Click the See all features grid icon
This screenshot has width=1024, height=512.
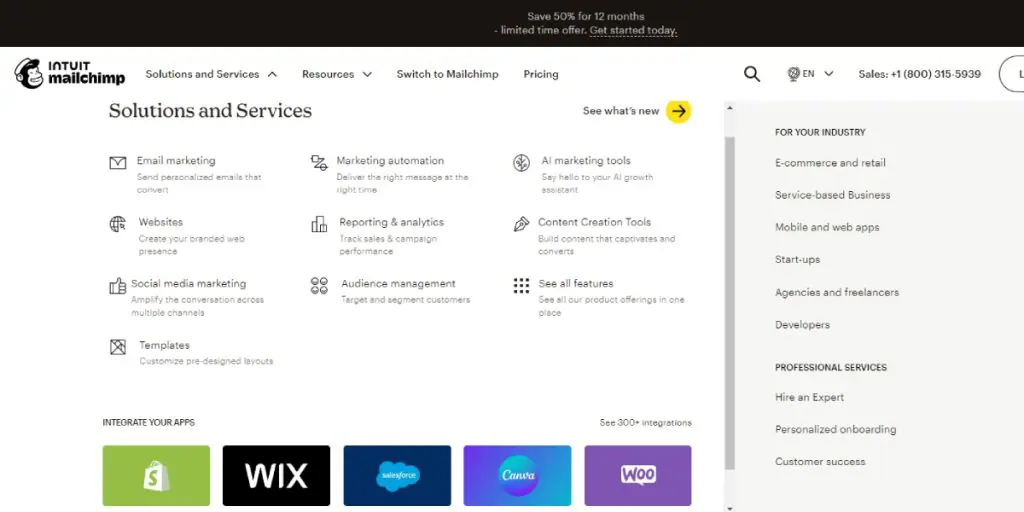[521, 286]
